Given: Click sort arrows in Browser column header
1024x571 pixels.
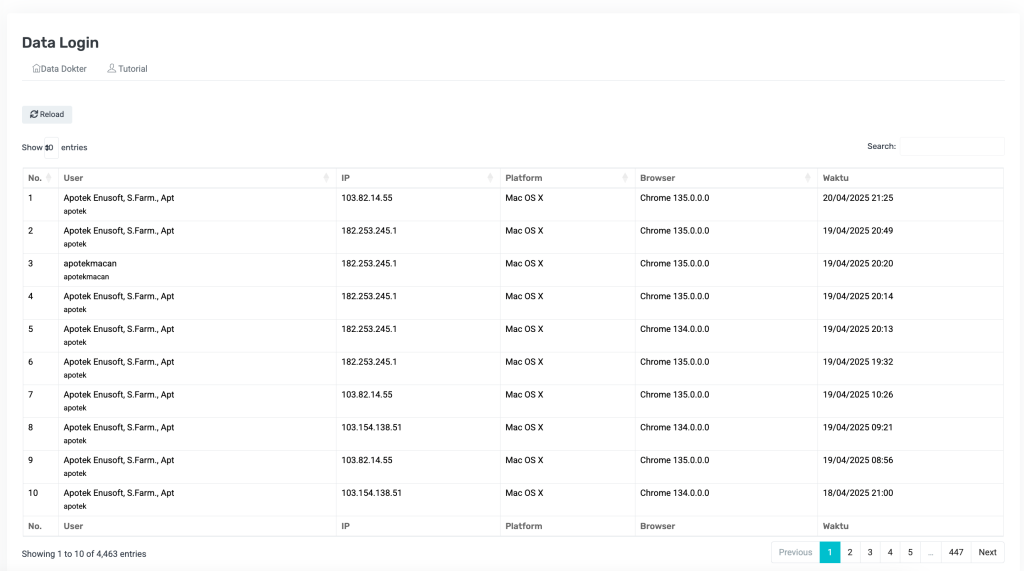Looking at the screenshot, I should tap(808, 178).
